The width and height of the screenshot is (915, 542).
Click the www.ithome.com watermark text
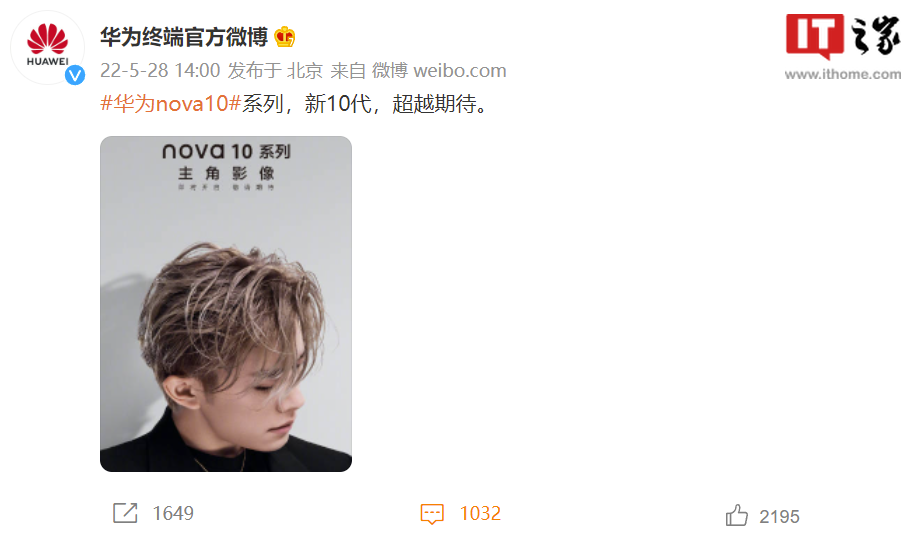843,74
